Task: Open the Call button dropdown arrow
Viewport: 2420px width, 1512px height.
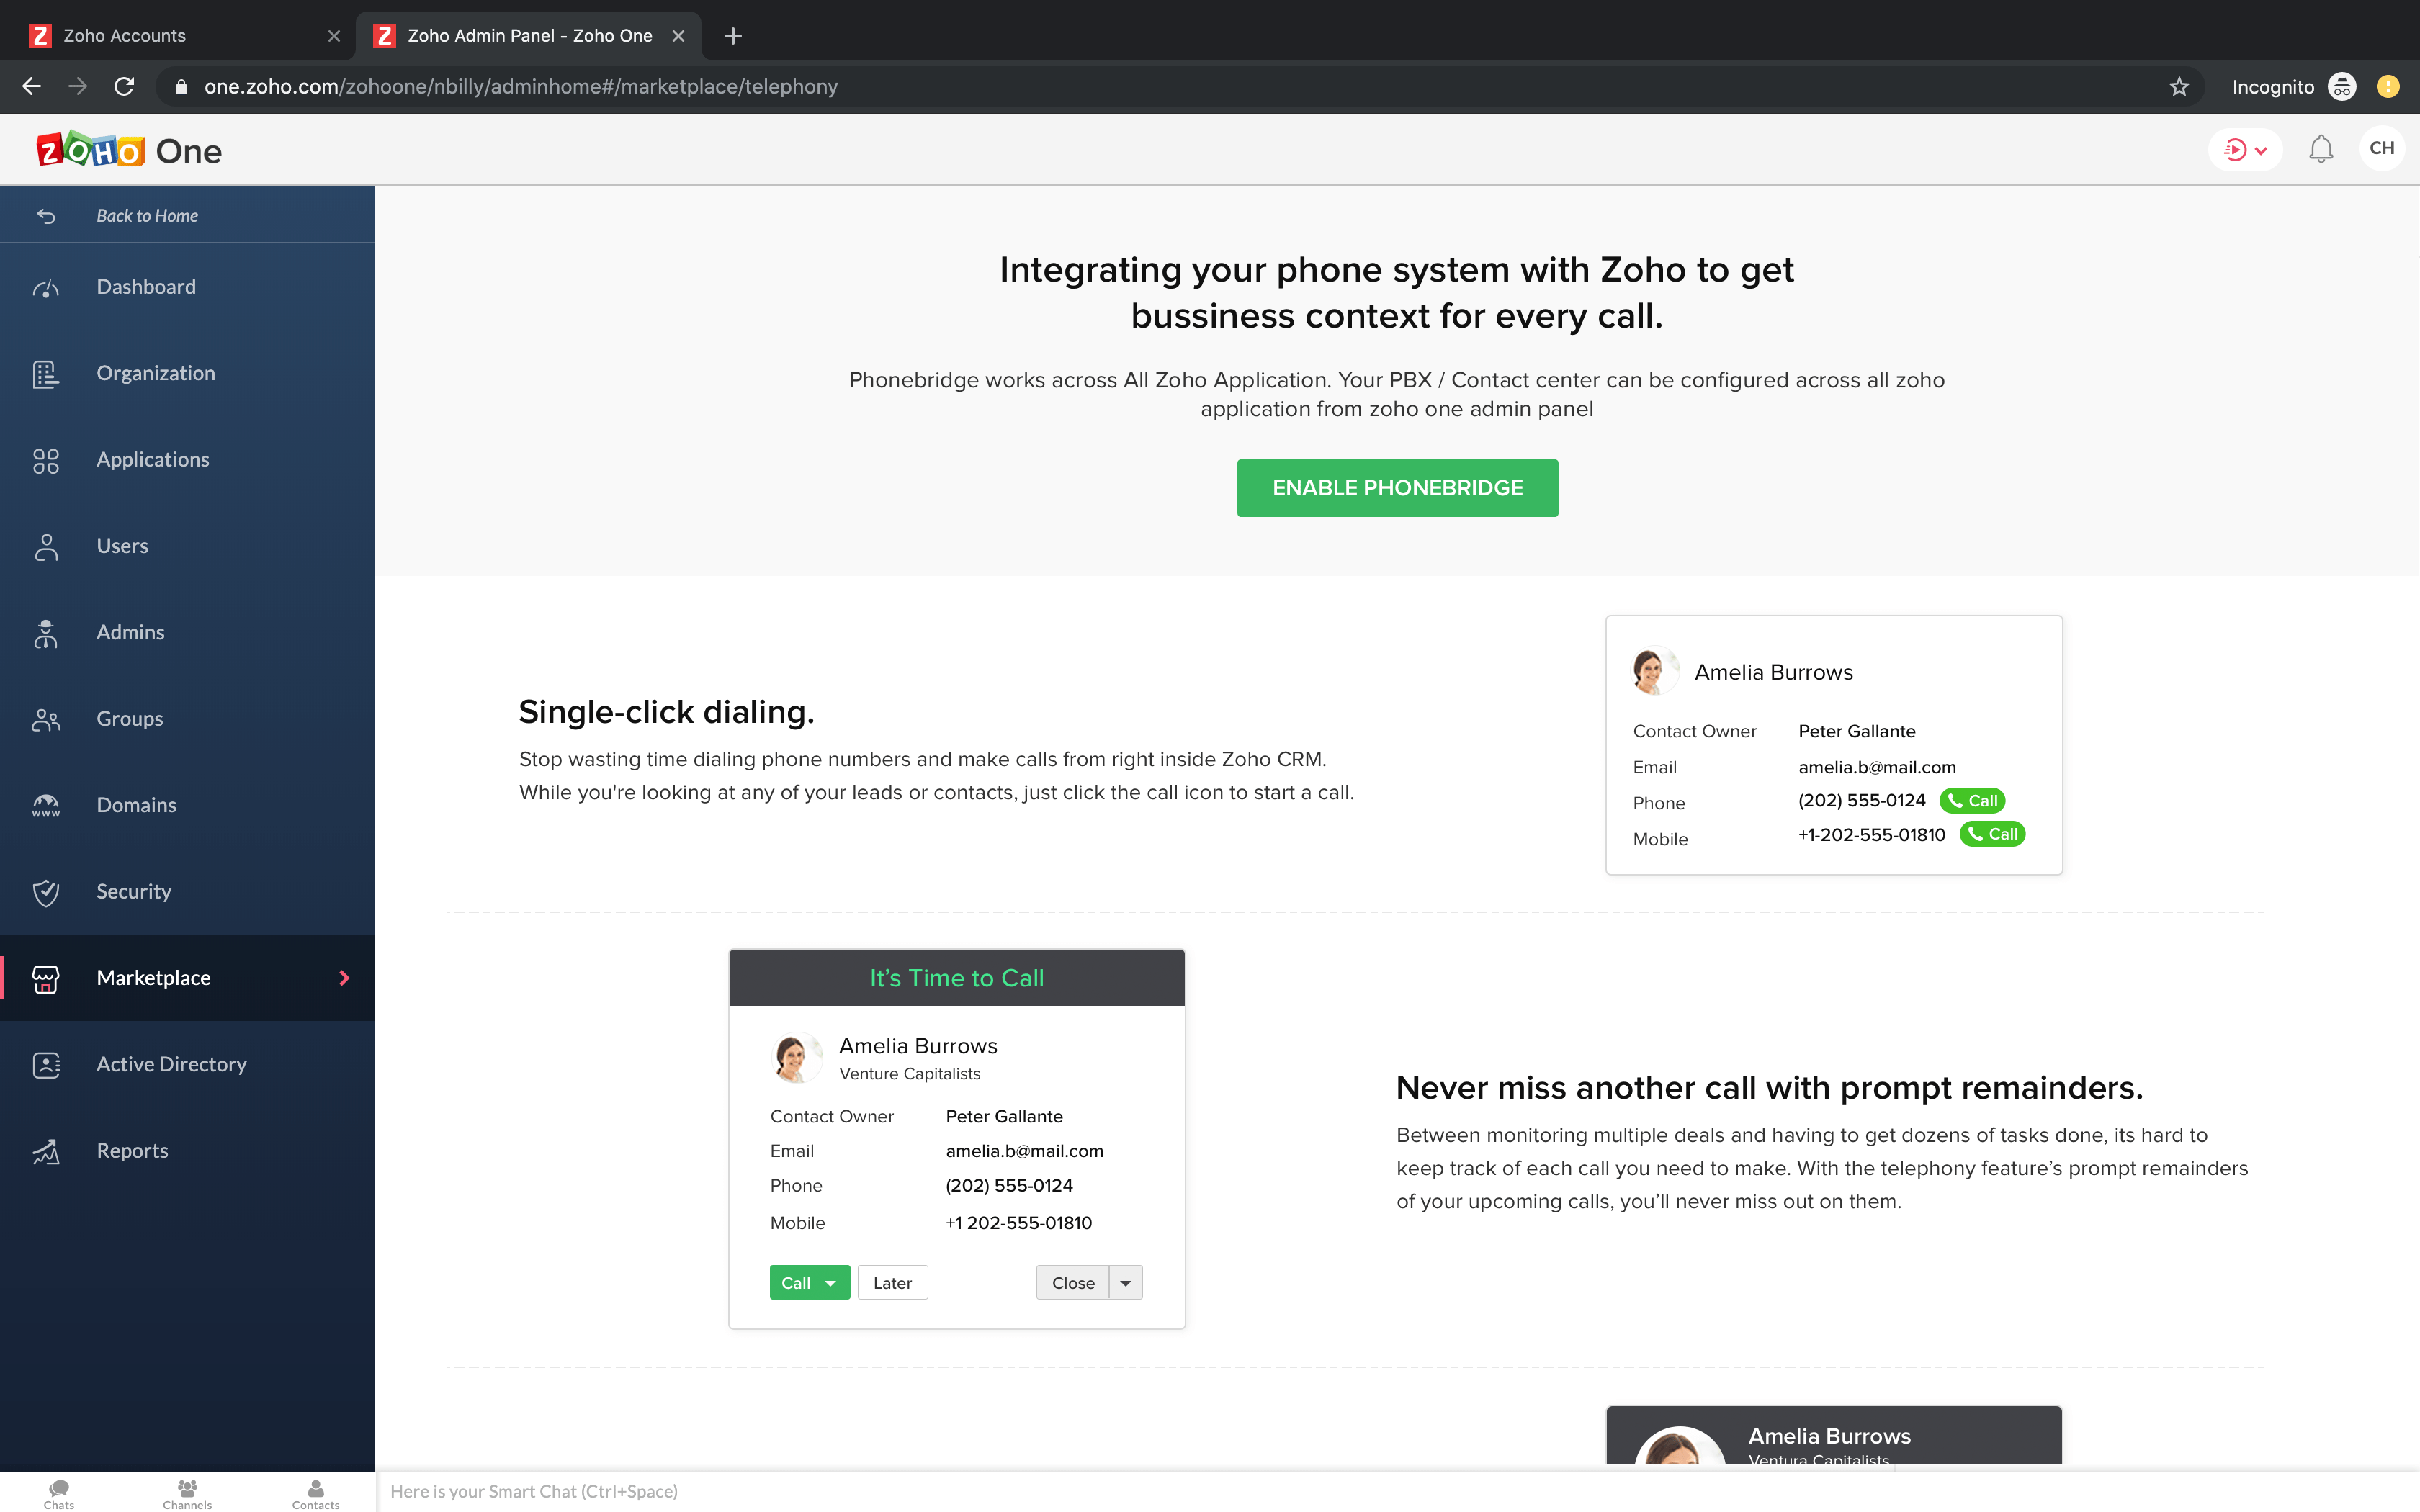Action: [x=830, y=1282]
